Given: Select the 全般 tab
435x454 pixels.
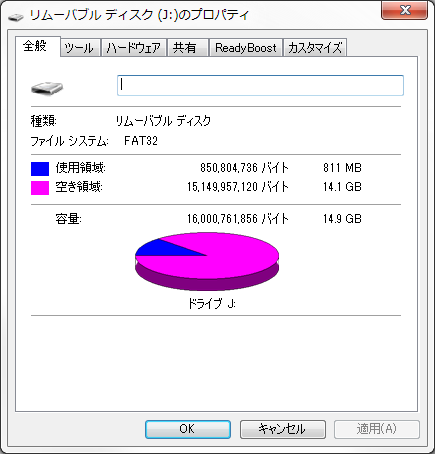Looking at the screenshot, I should (35, 46).
